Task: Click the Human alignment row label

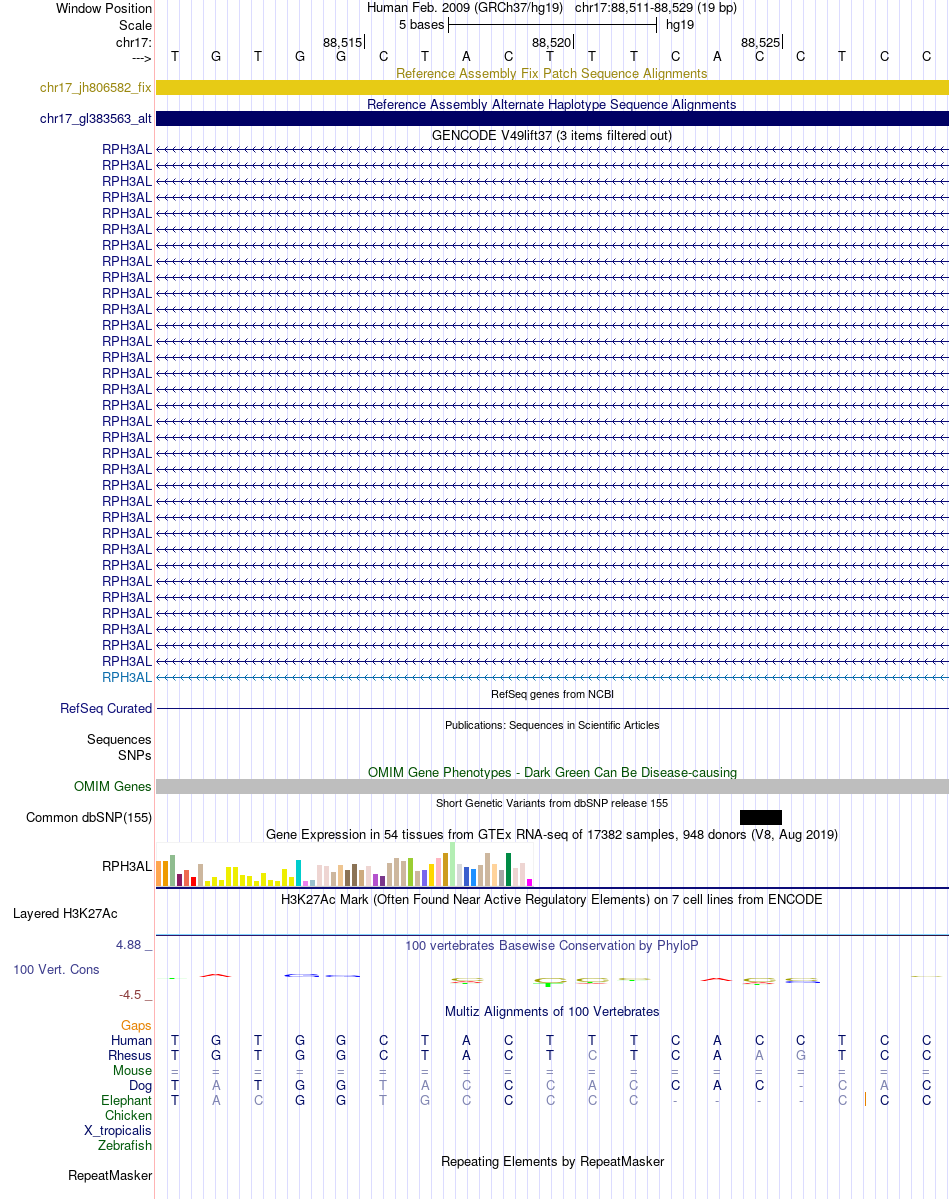Action: [x=132, y=1041]
